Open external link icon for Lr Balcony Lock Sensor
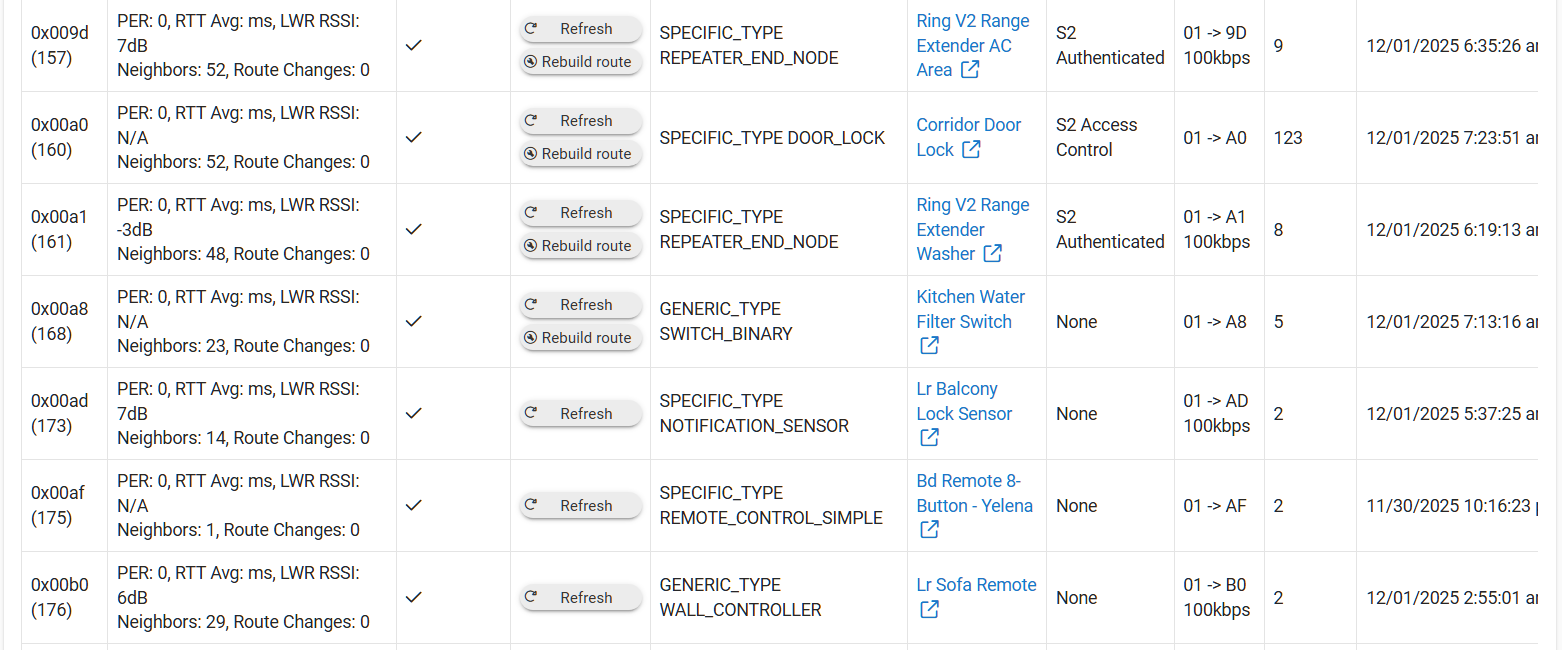 (929, 438)
